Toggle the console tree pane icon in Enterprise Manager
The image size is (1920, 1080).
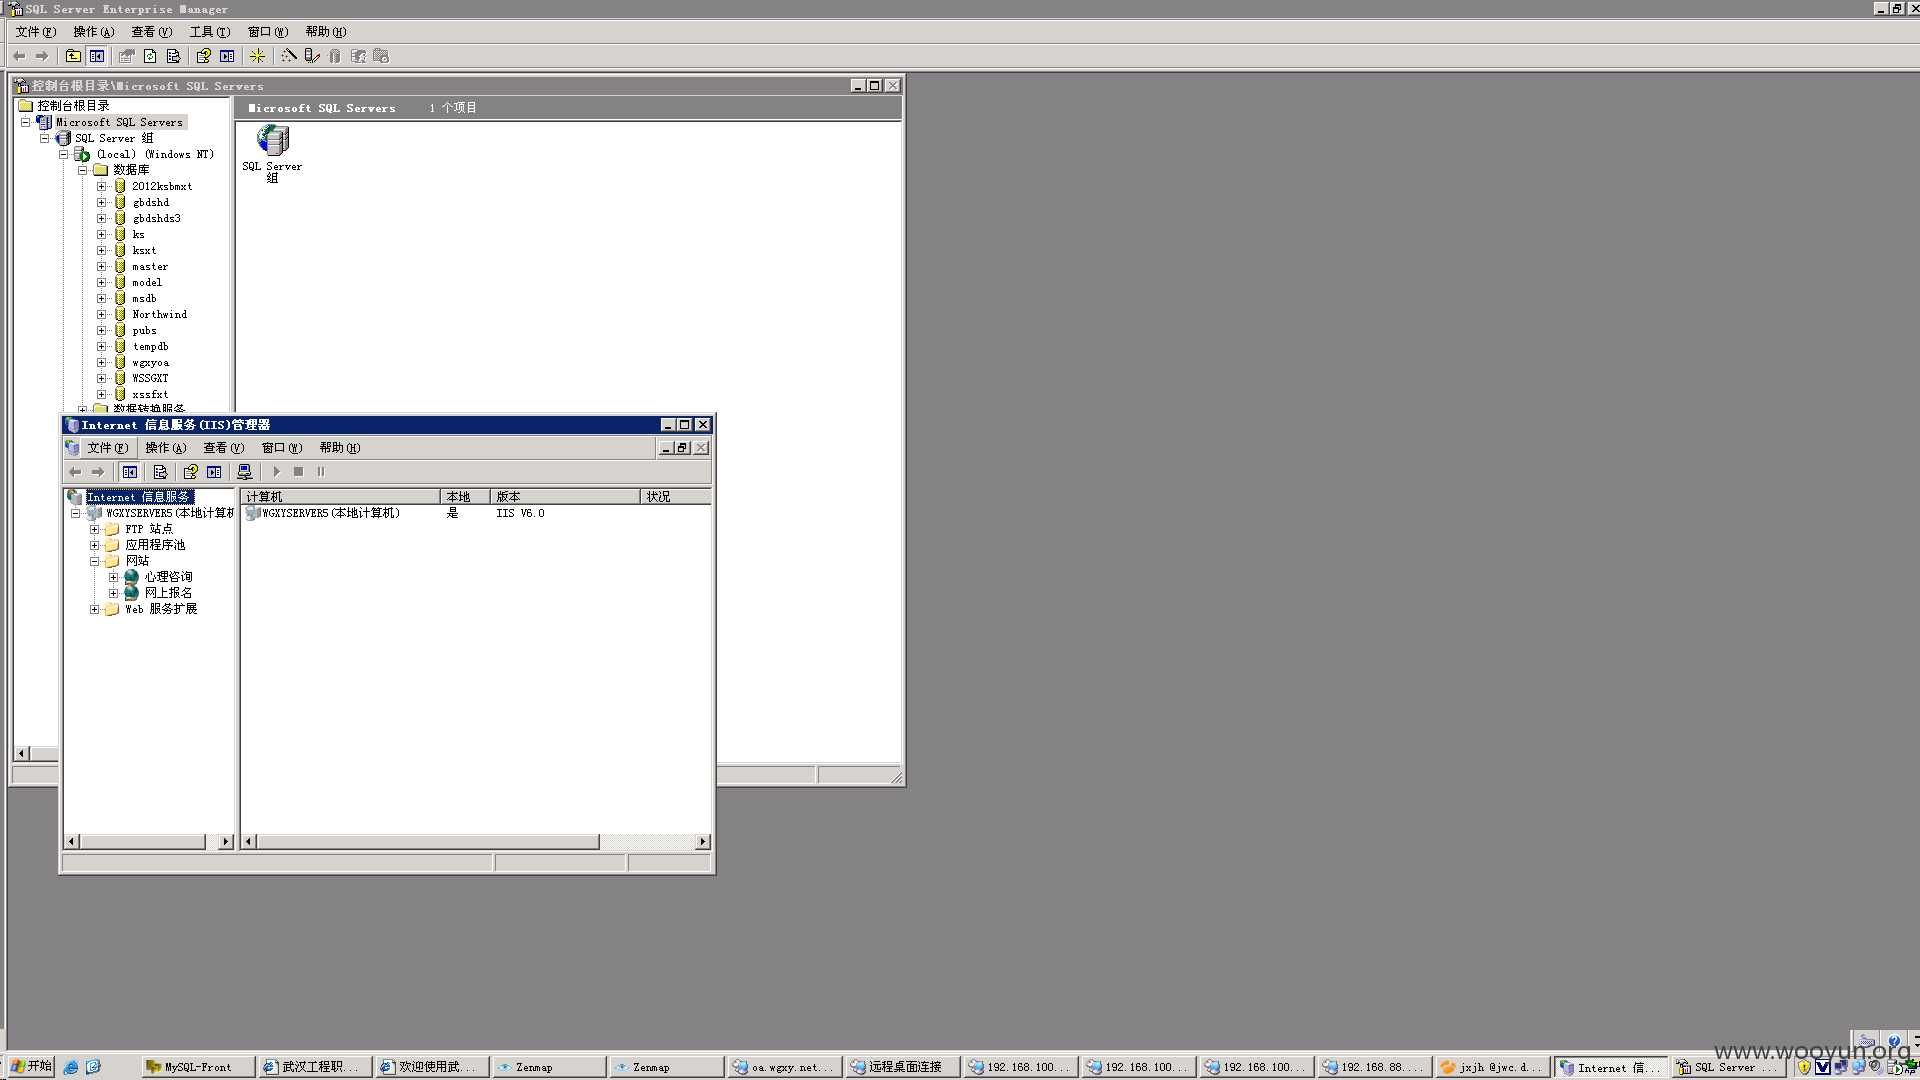pos(97,56)
